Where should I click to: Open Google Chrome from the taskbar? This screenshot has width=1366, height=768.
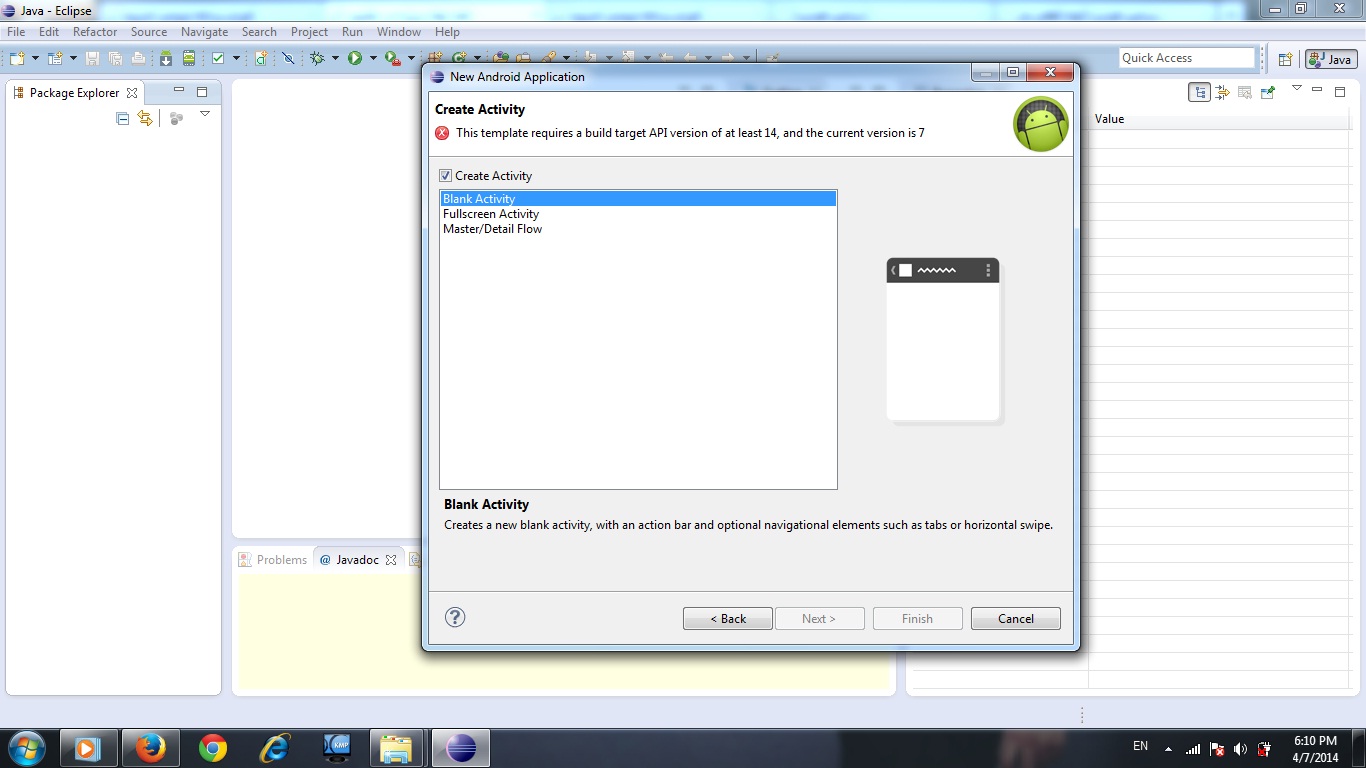pyautogui.click(x=212, y=748)
